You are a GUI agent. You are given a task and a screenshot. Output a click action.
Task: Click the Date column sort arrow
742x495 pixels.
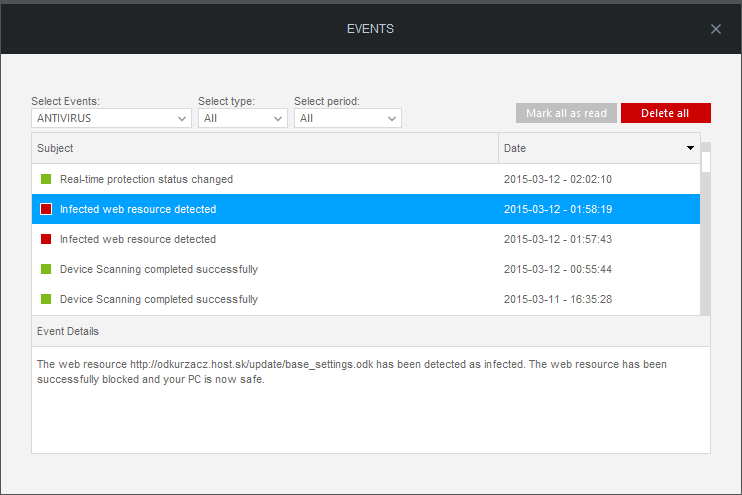pyautogui.click(x=690, y=148)
